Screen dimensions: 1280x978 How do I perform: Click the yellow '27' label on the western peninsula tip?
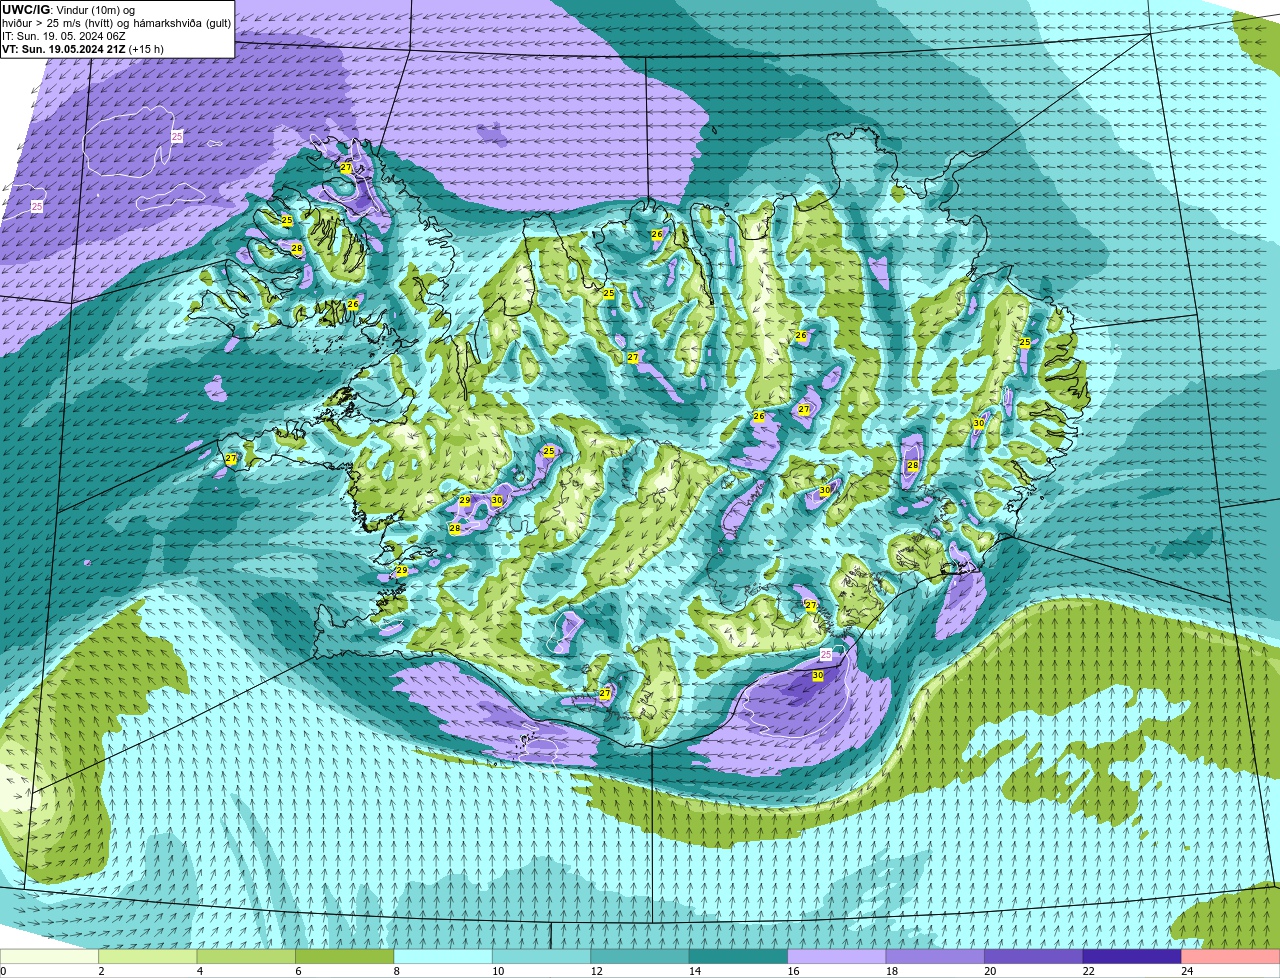pyautogui.click(x=231, y=459)
